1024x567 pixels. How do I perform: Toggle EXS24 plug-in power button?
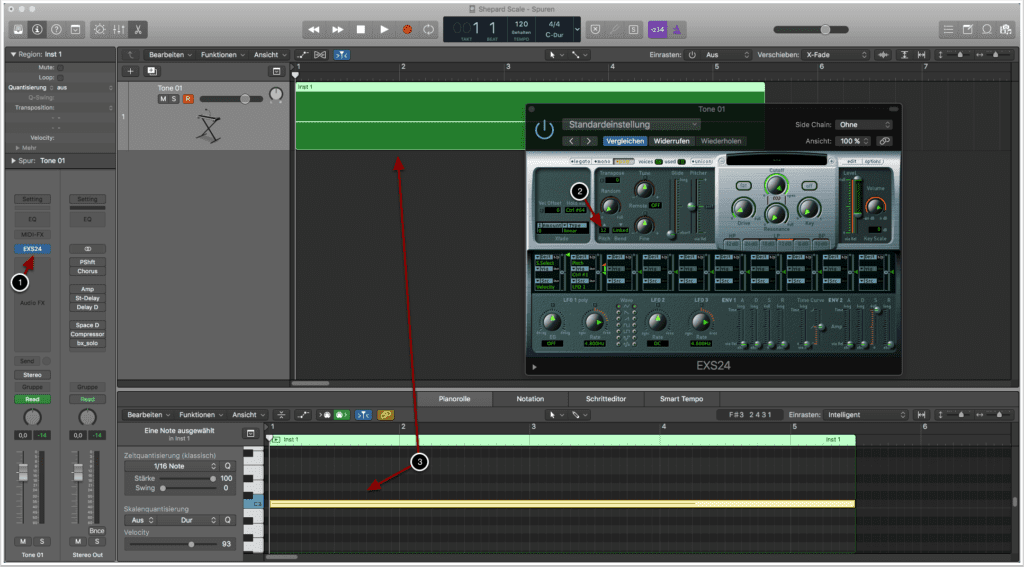[x=544, y=130]
